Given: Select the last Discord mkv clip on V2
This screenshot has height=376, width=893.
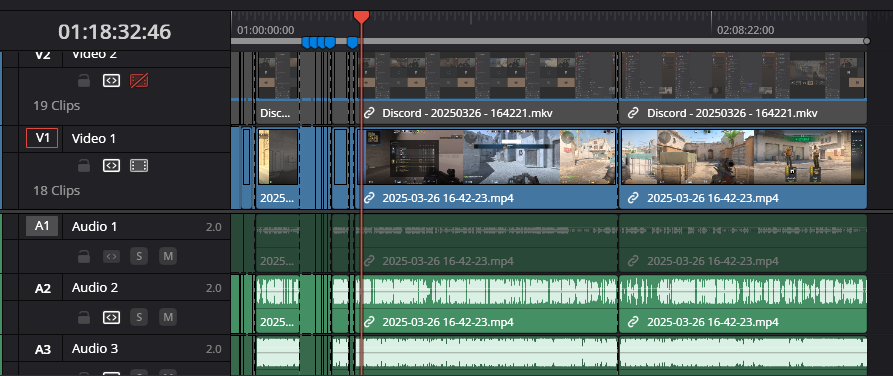Looking at the screenshot, I should click(743, 87).
